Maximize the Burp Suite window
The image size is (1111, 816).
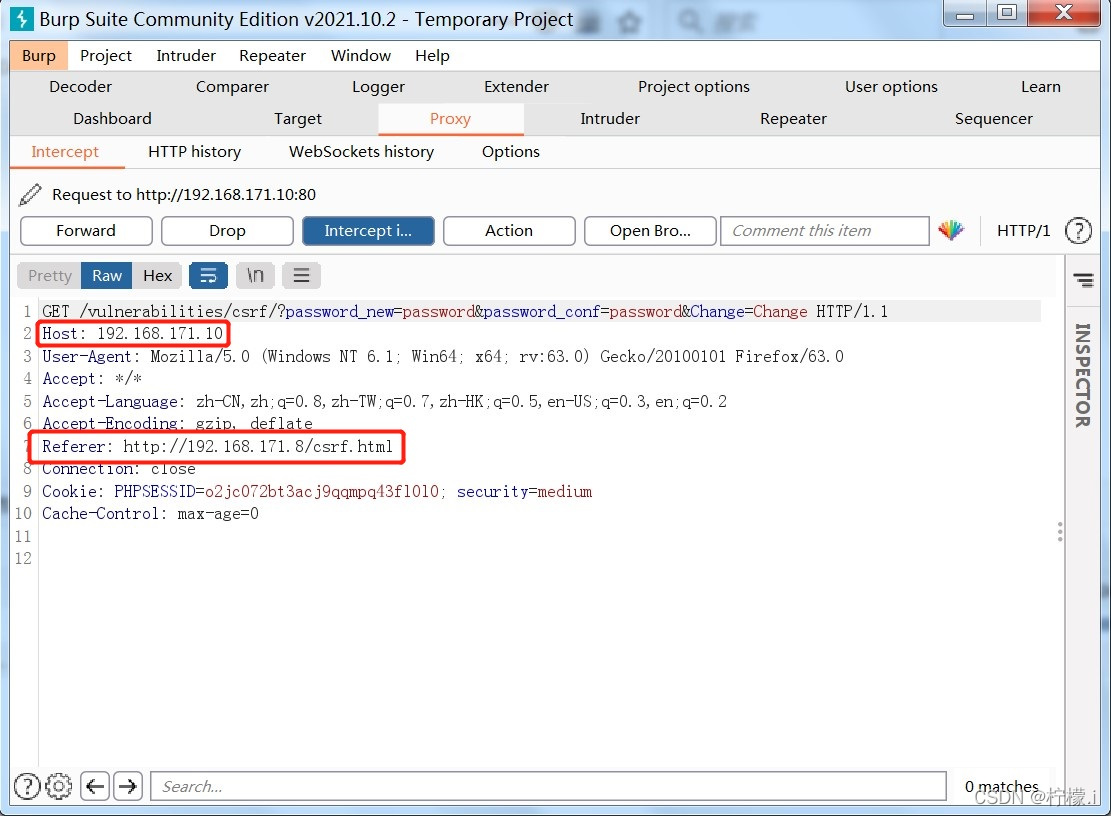pos(1006,13)
